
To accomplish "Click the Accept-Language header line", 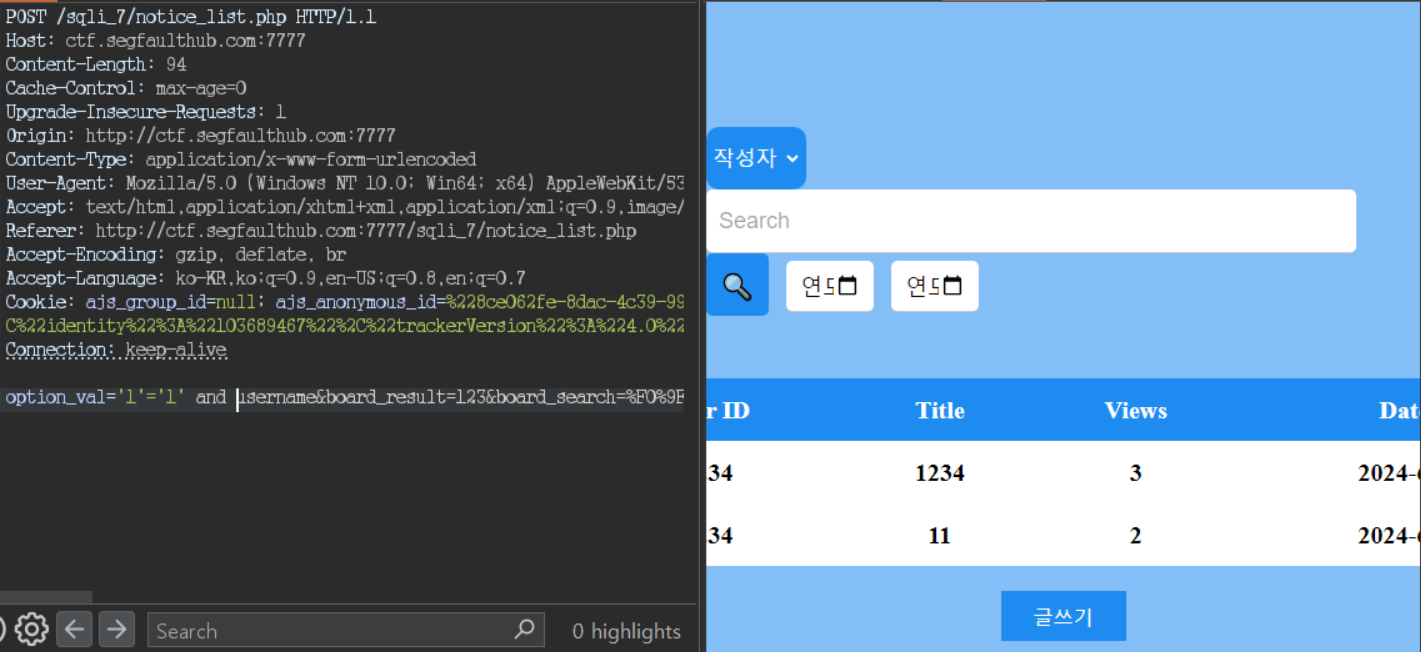I will [x=265, y=278].
